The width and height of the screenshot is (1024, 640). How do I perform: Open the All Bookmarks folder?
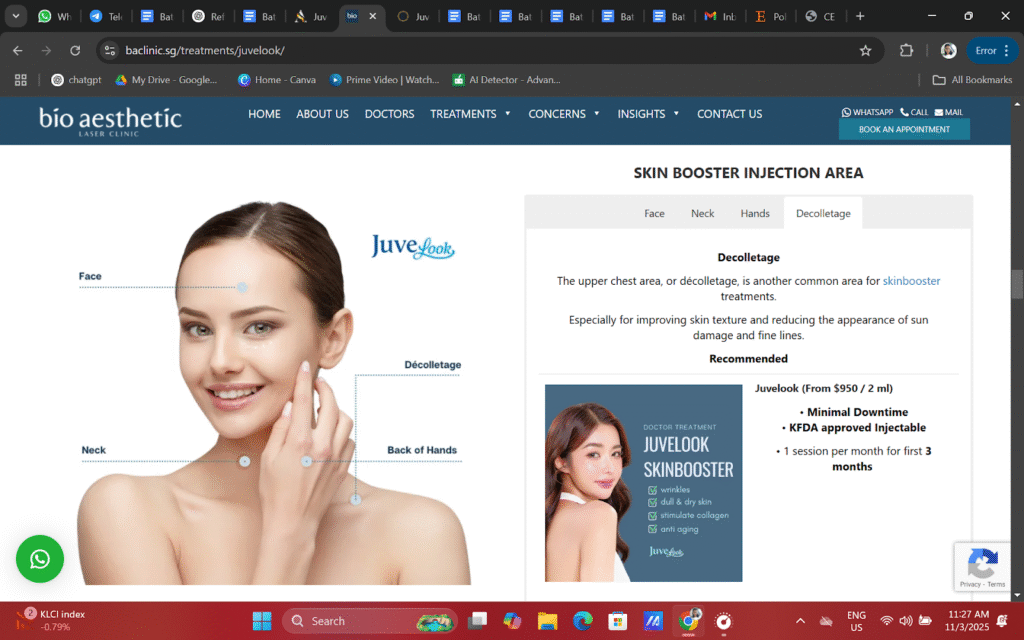[972, 80]
